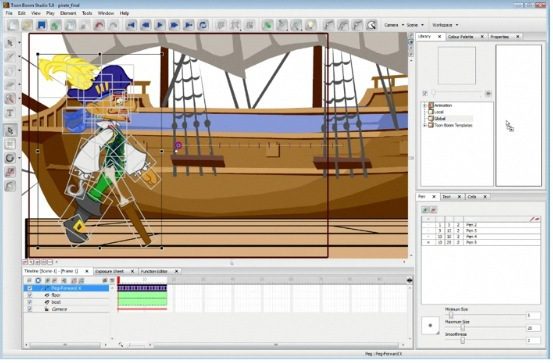Select Pen 4 row in pen list
This screenshot has width=553, height=363.
point(481,237)
